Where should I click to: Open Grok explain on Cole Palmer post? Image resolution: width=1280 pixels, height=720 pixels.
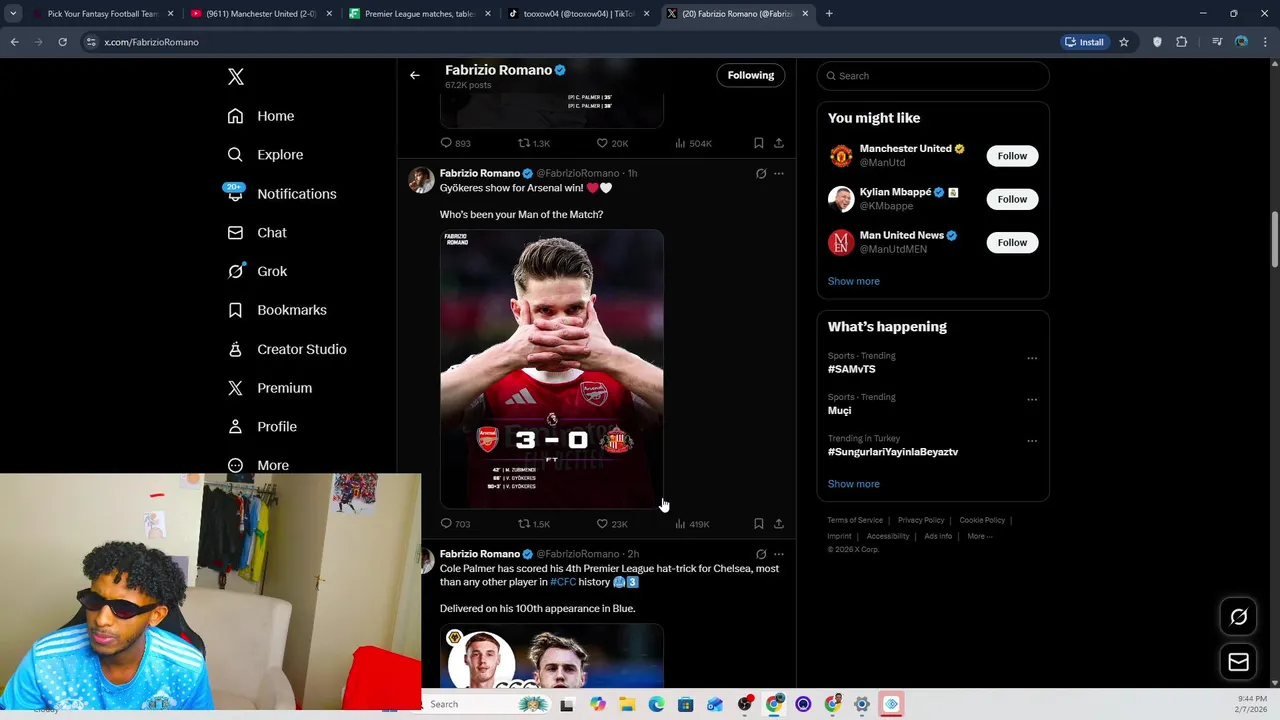pos(761,554)
